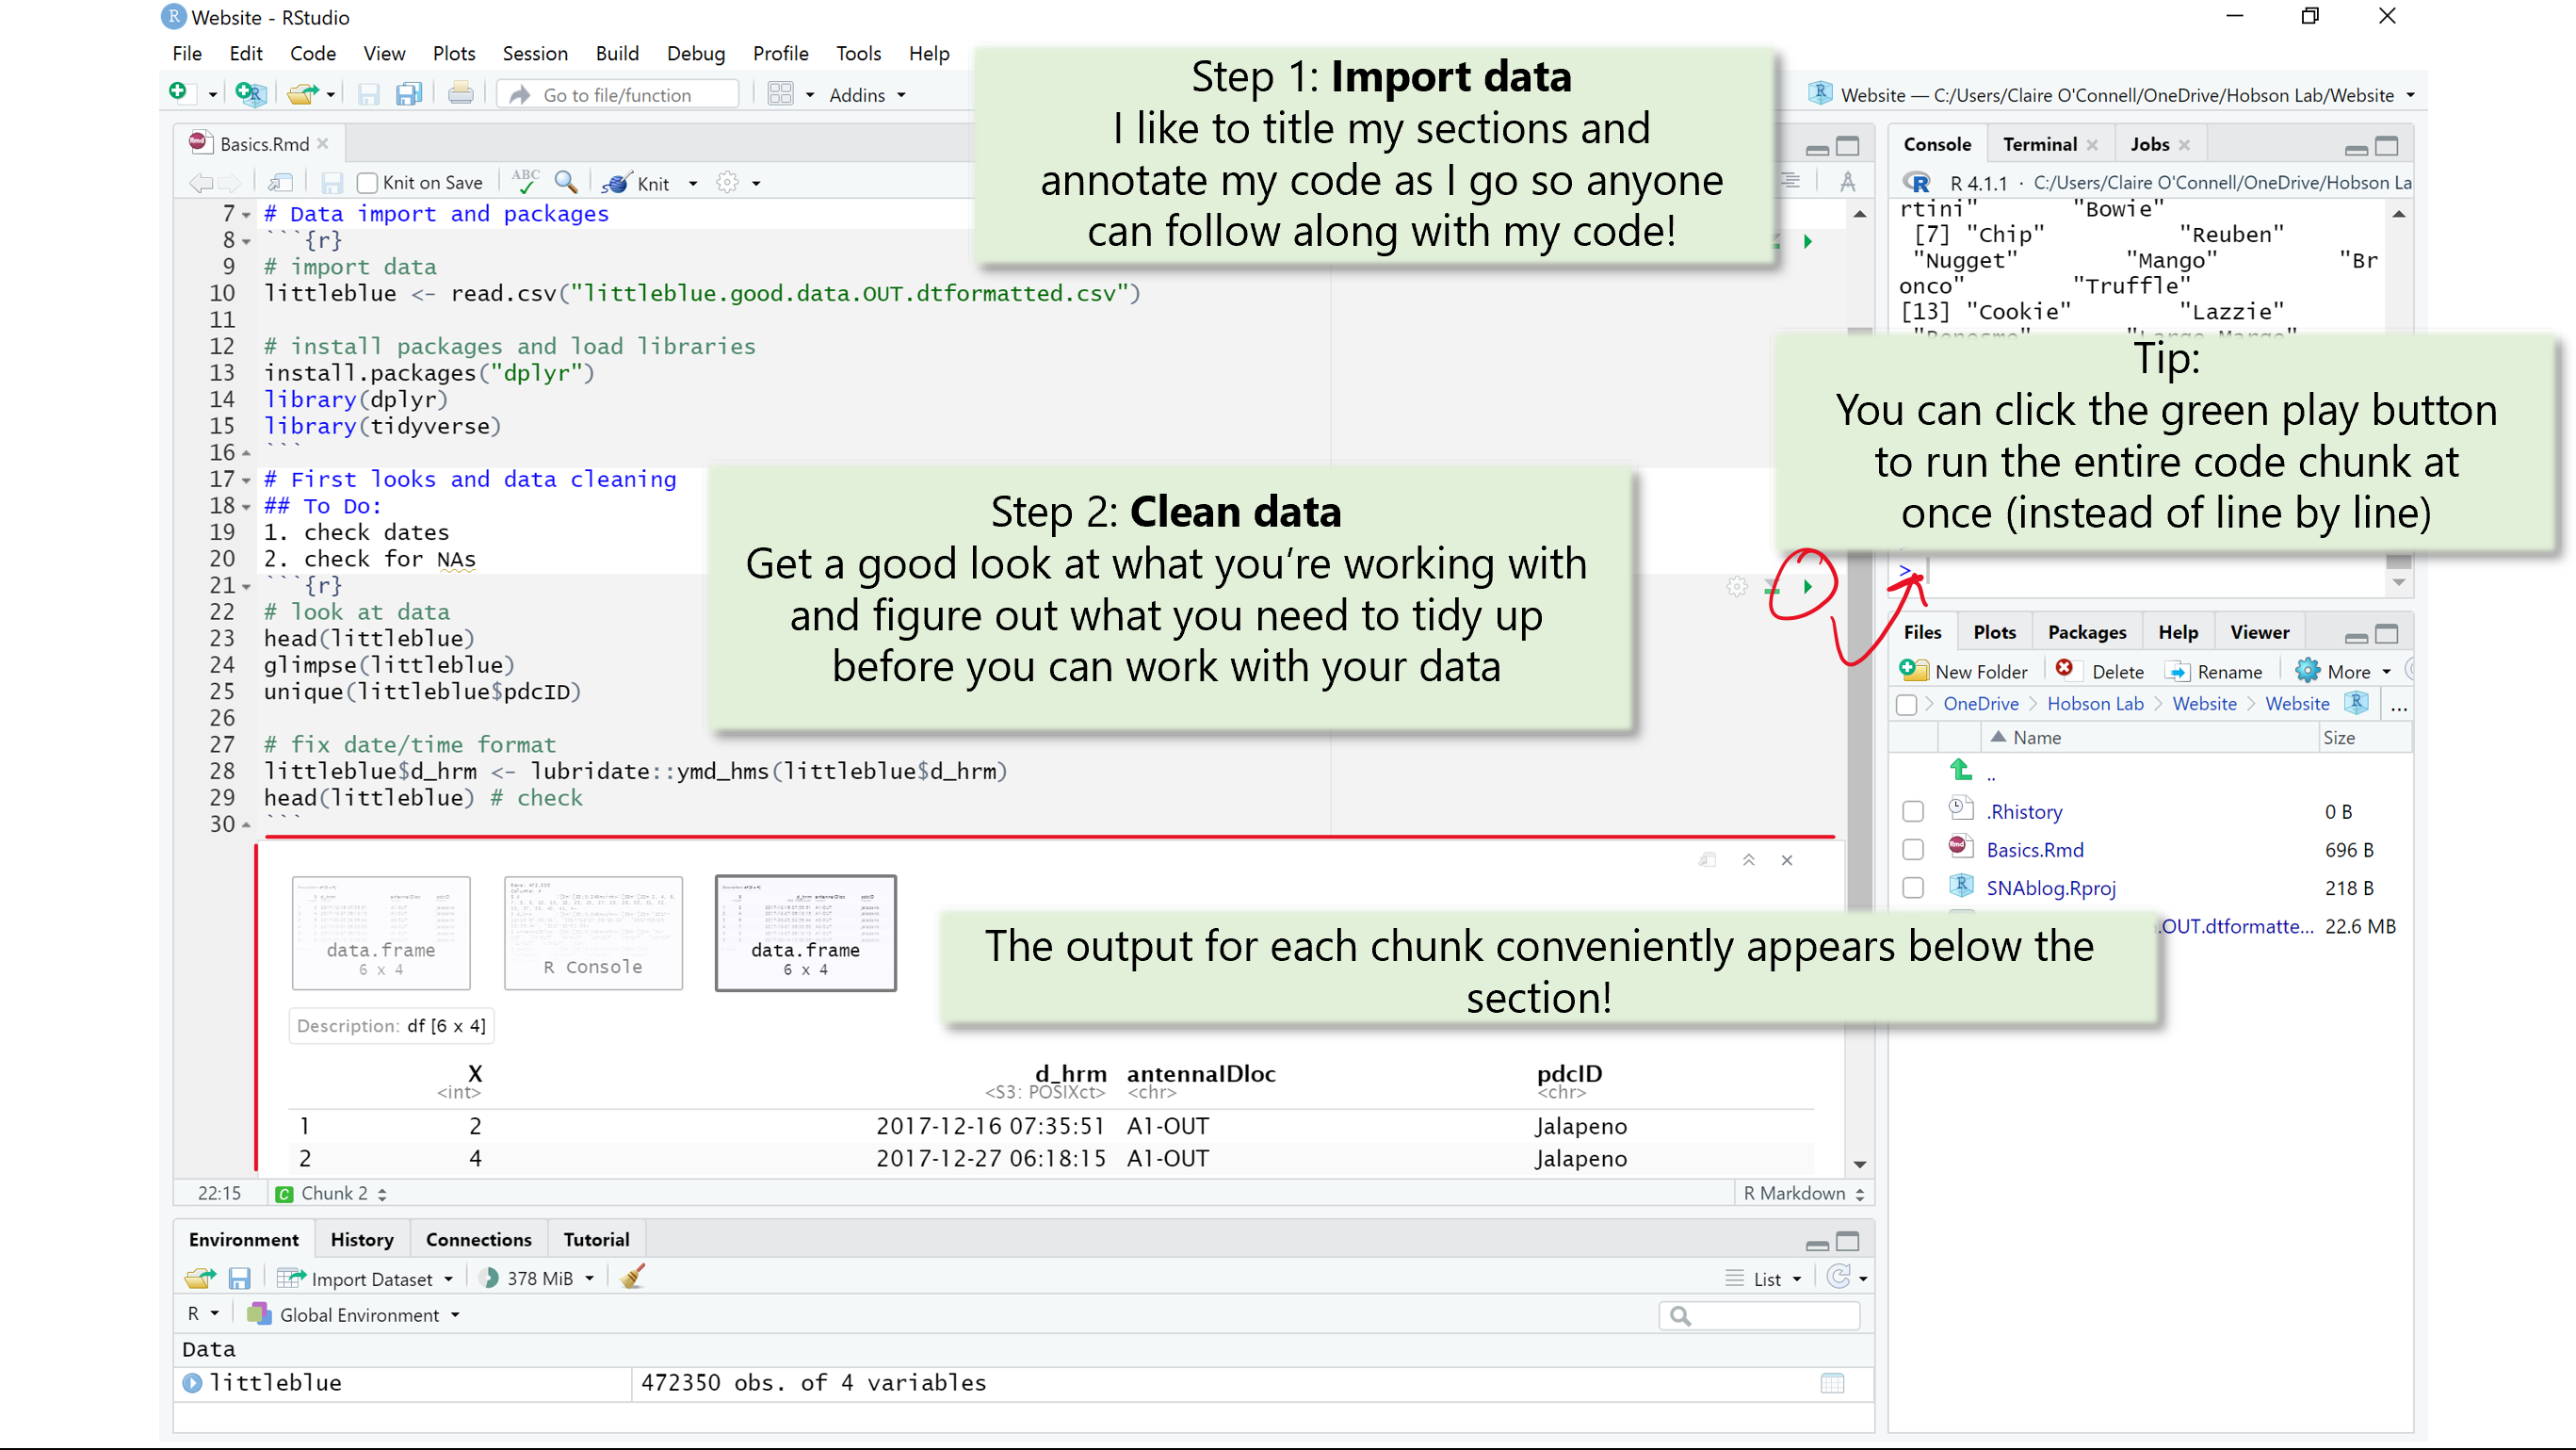Open the Import Dataset dropdown
The image size is (2576, 1450).
click(x=366, y=1279)
